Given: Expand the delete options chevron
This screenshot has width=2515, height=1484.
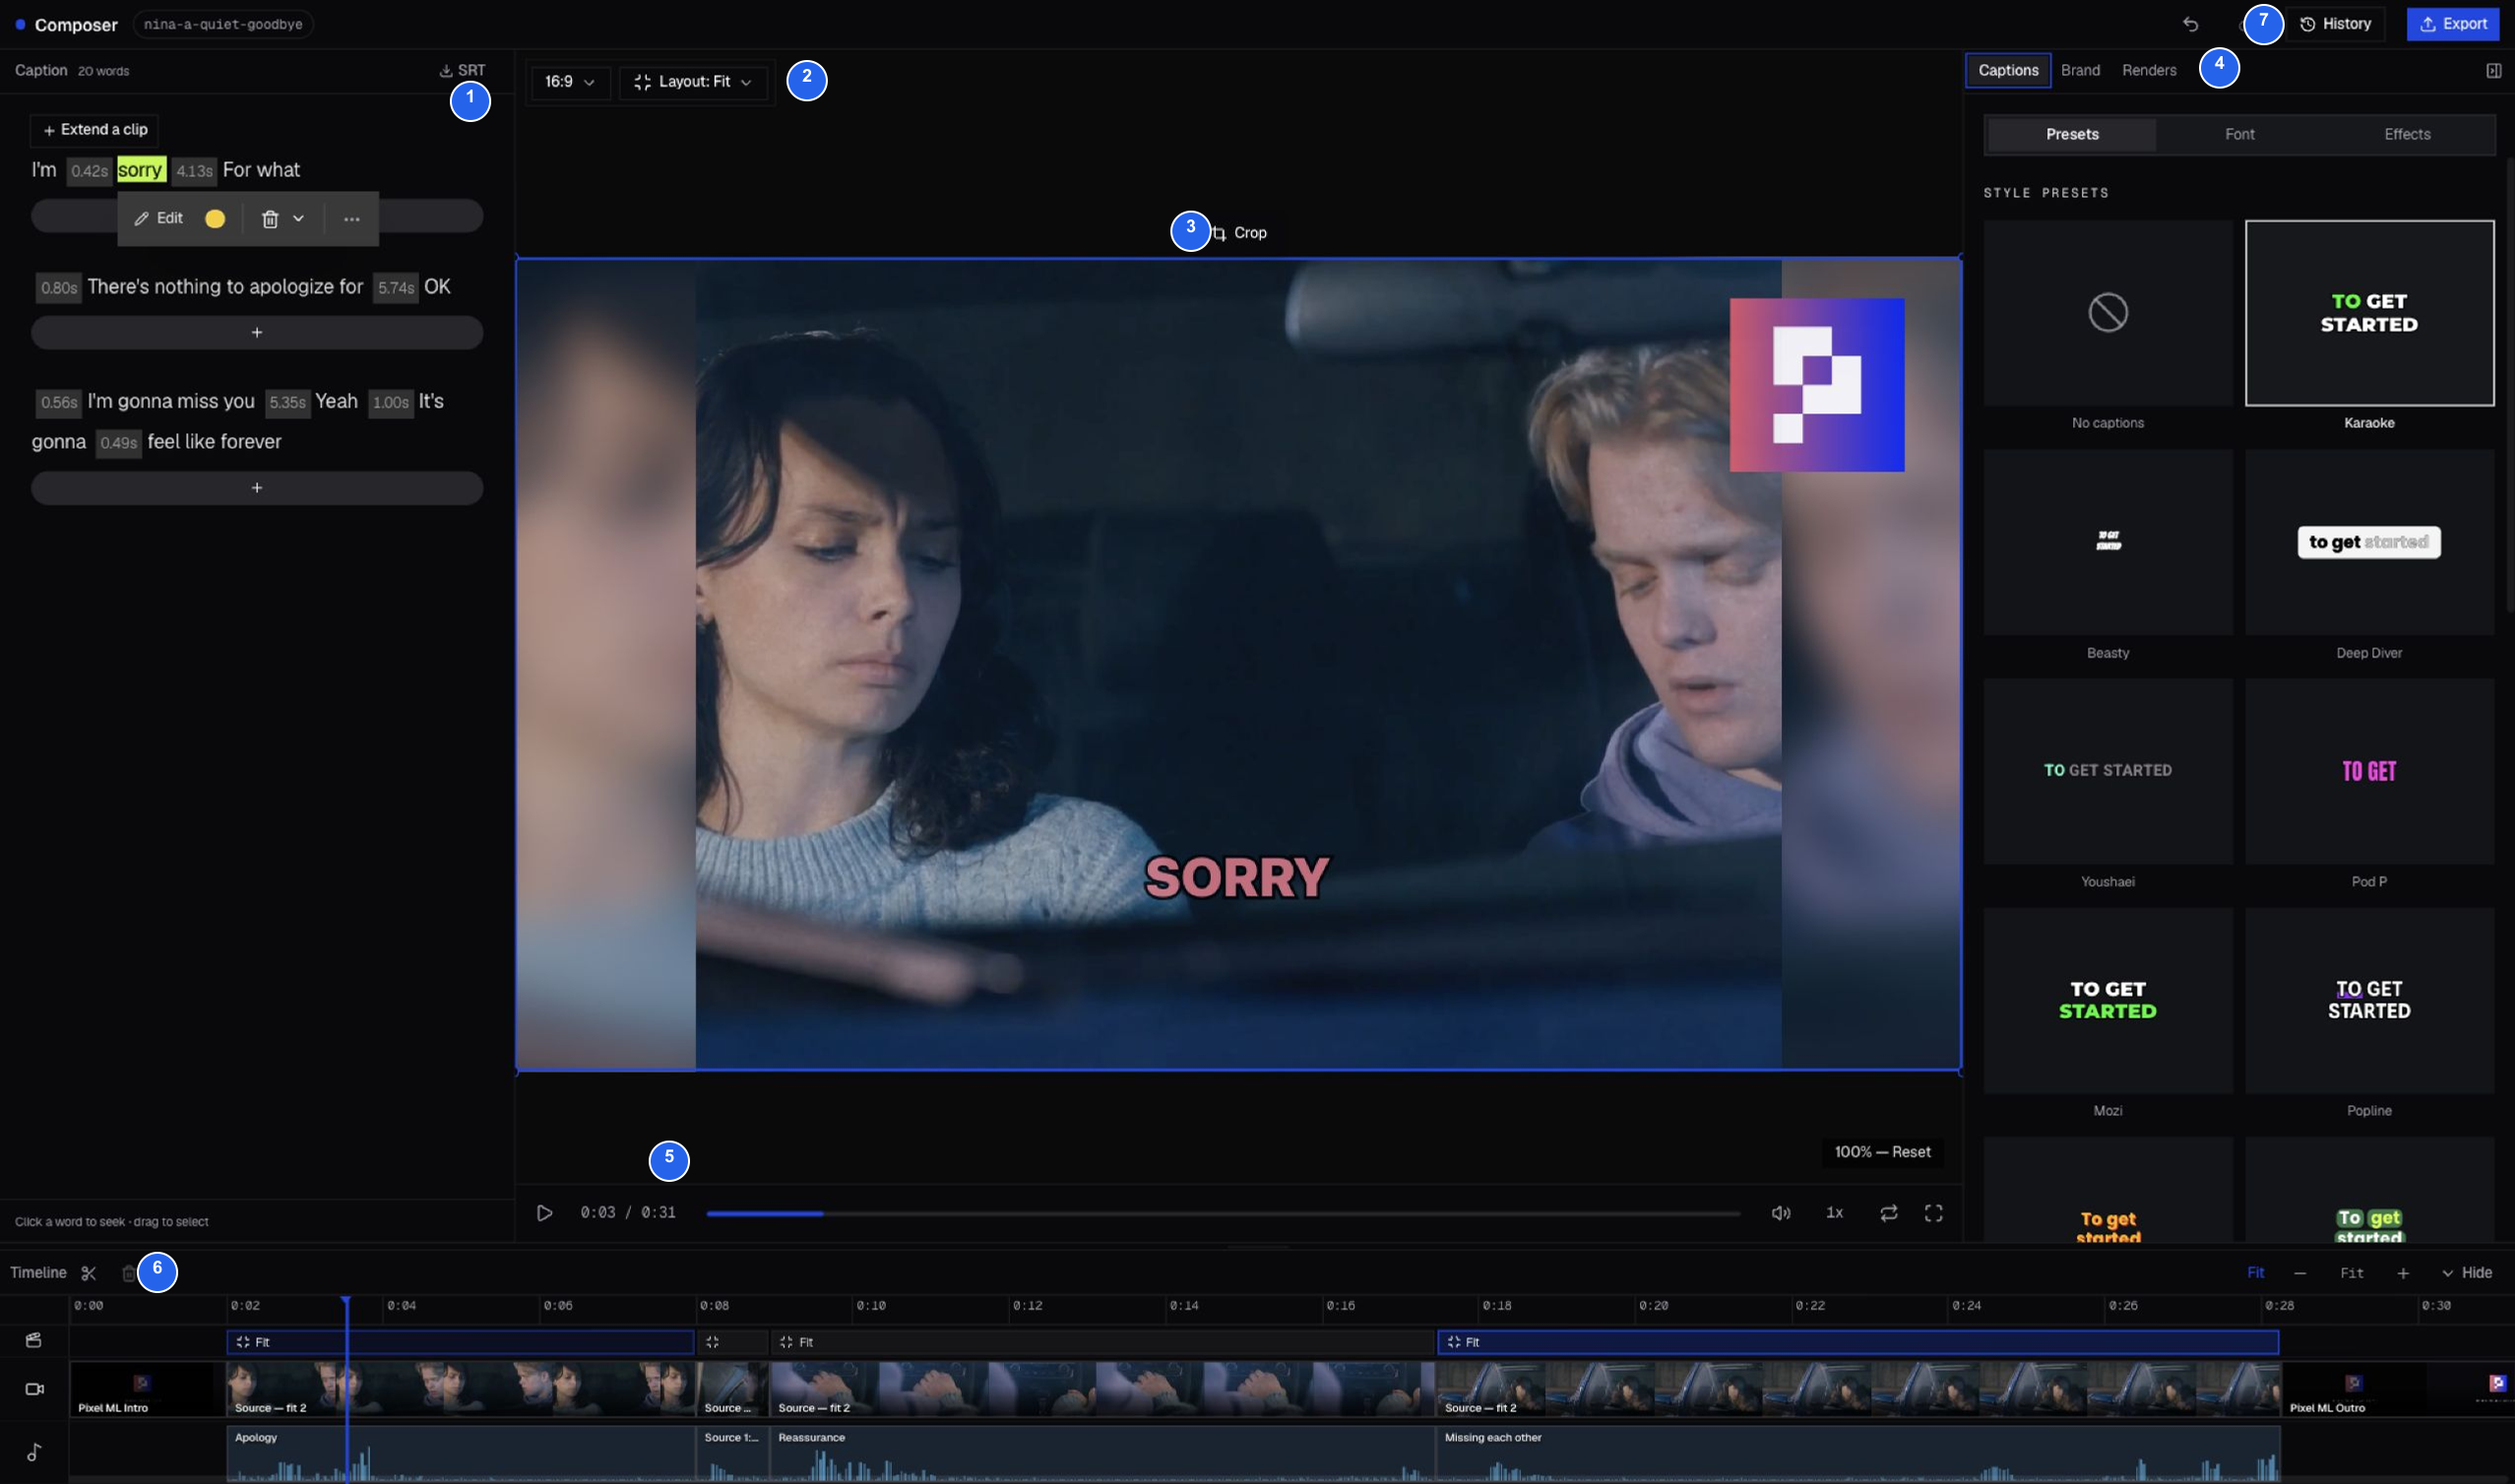Looking at the screenshot, I should tap(298, 219).
